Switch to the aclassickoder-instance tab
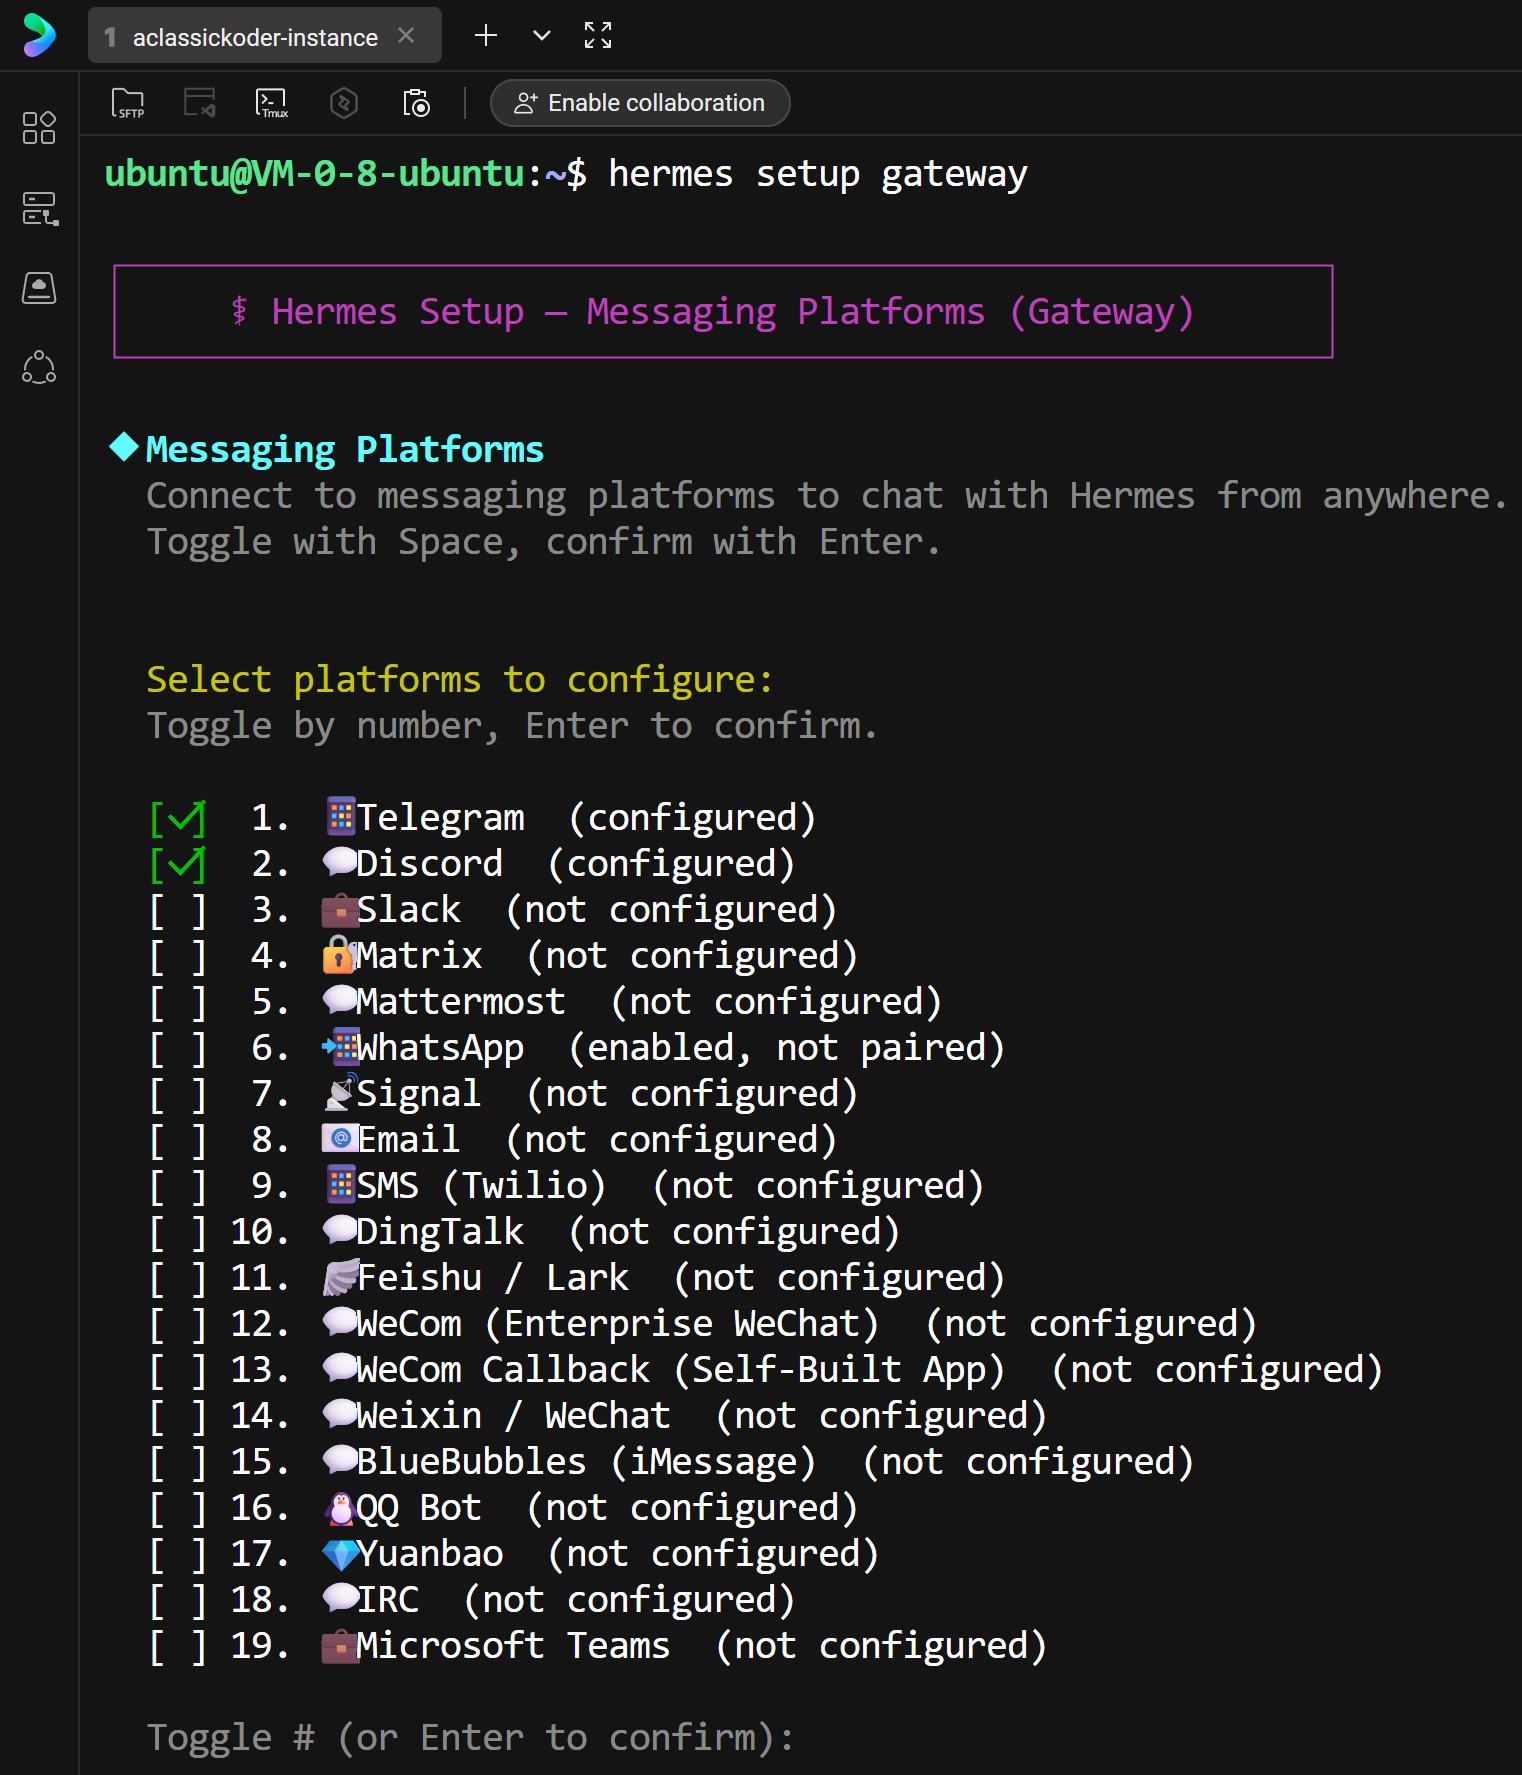The width and height of the screenshot is (1522, 1775). pyautogui.click(x=255, y=37)
